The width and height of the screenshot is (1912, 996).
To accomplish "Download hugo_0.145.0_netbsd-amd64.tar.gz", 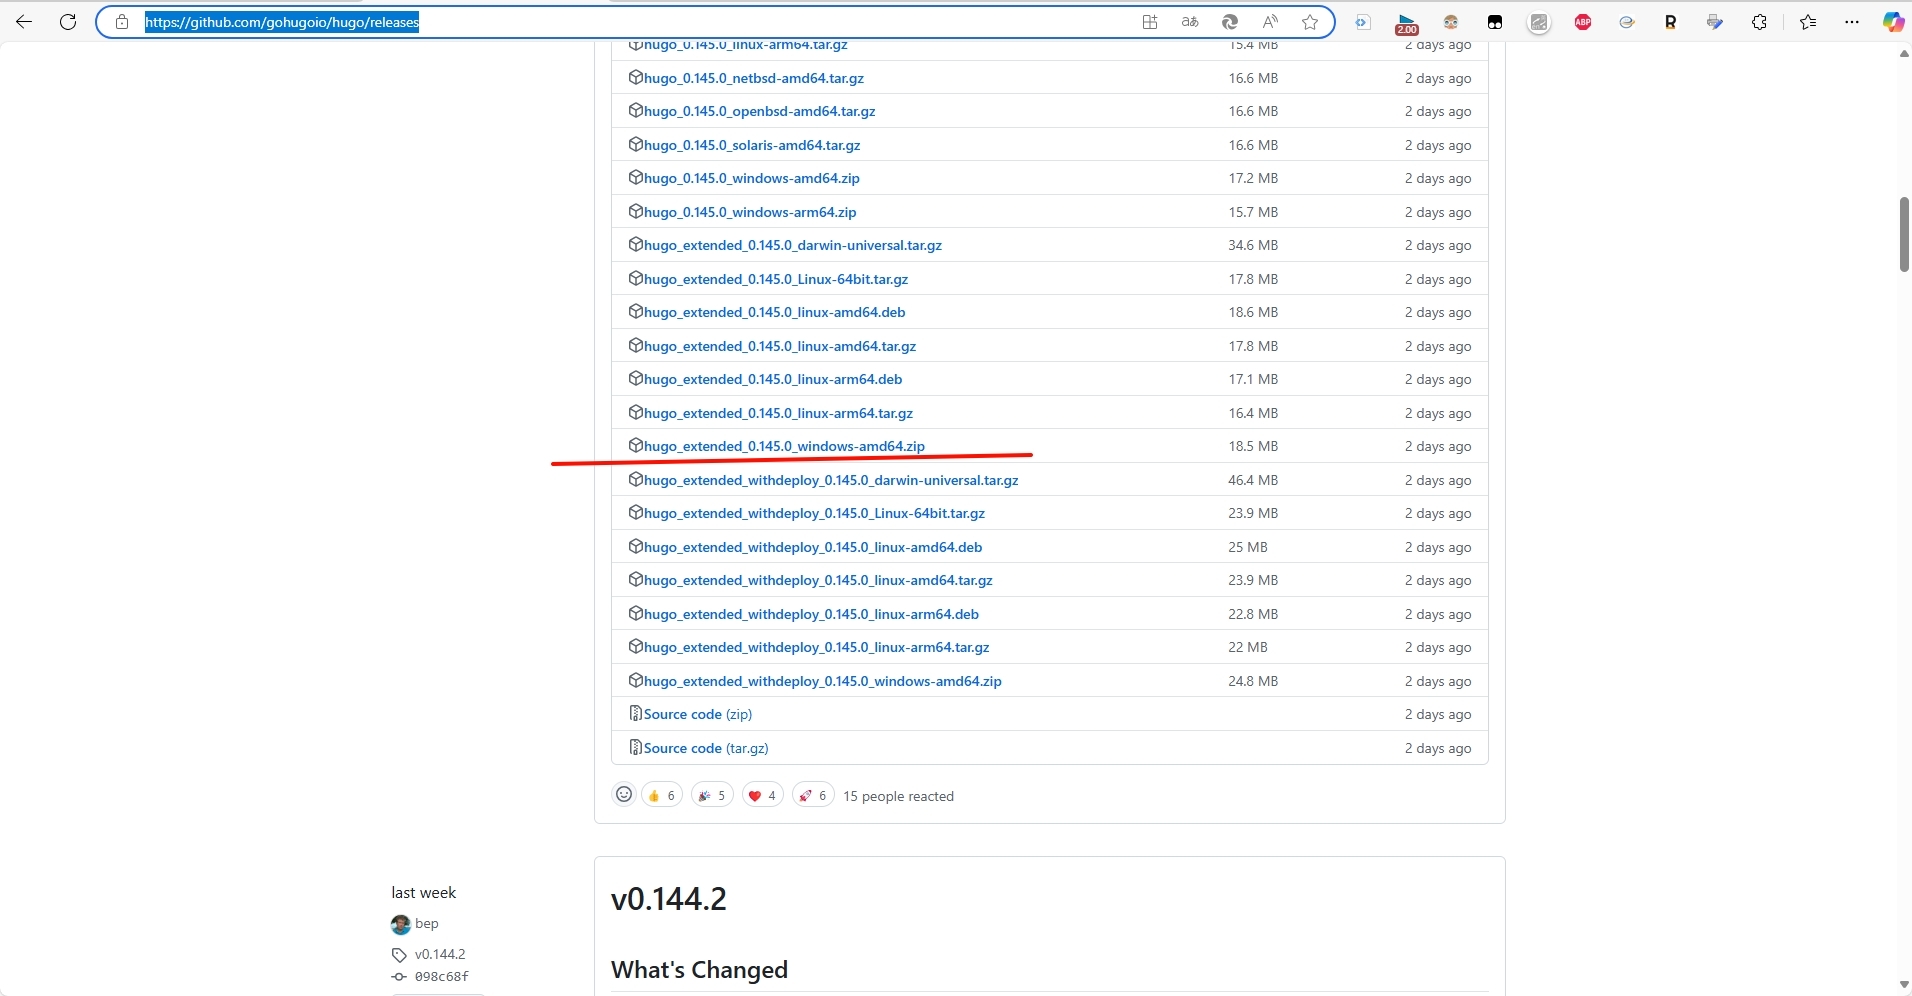I will click(754, 78).
